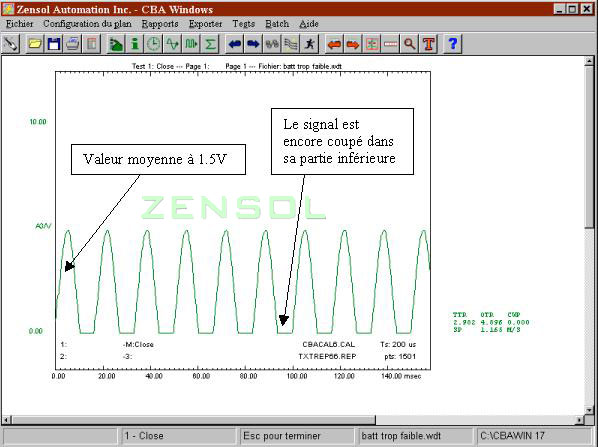This screenshot has width=598, height=447.
Task: Maximize the CBA Windows application
Action: (x=572, y=9)
